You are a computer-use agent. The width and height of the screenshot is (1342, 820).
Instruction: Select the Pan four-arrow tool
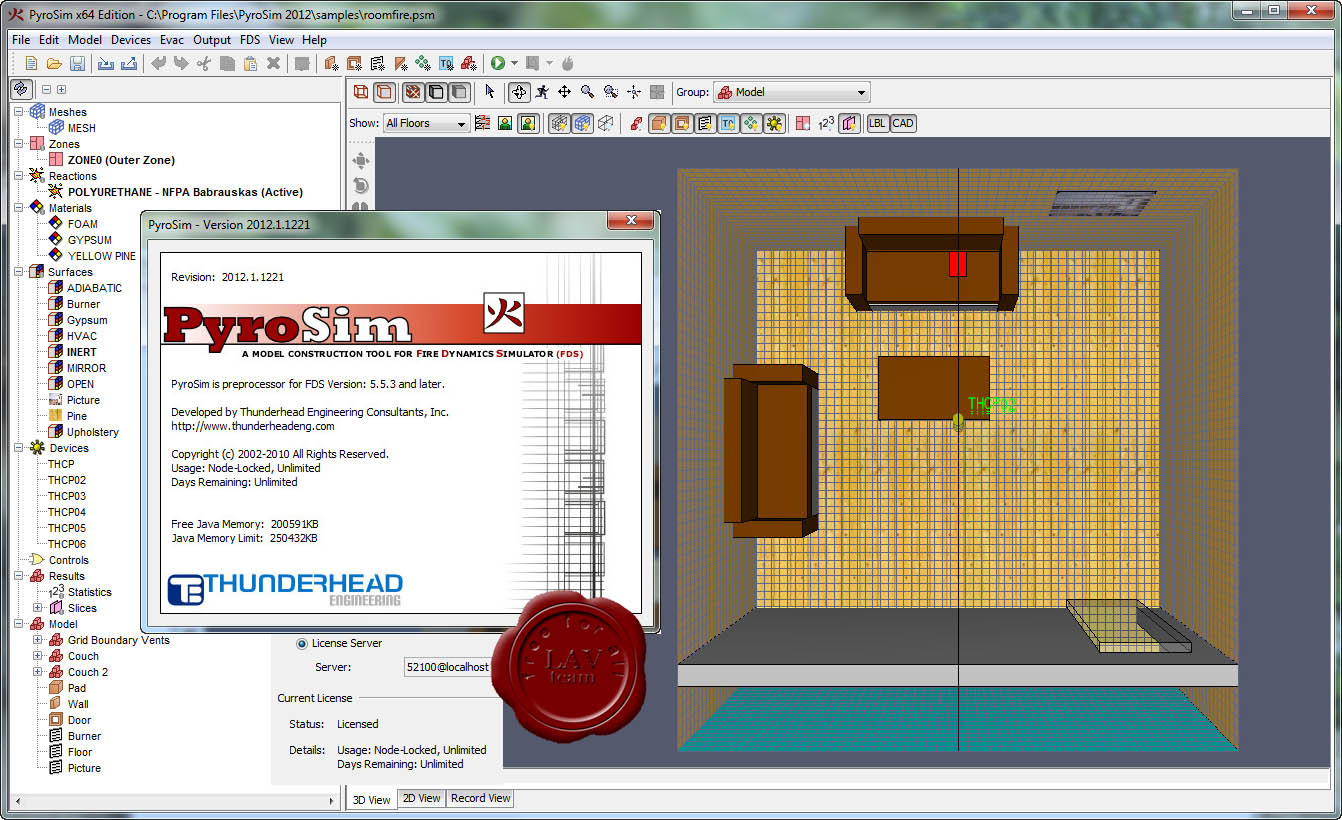click(564, 92)
